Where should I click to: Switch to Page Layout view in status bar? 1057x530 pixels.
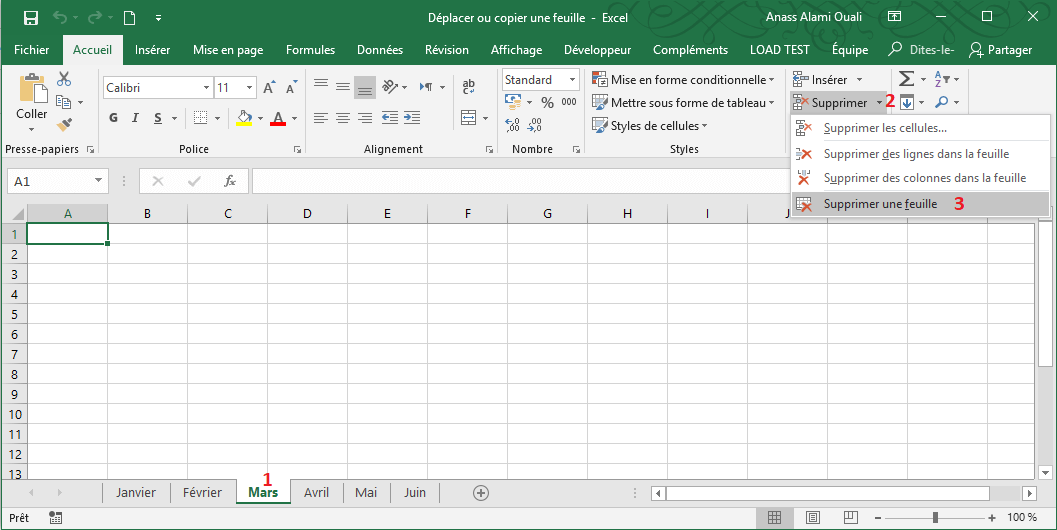point(813,518)
